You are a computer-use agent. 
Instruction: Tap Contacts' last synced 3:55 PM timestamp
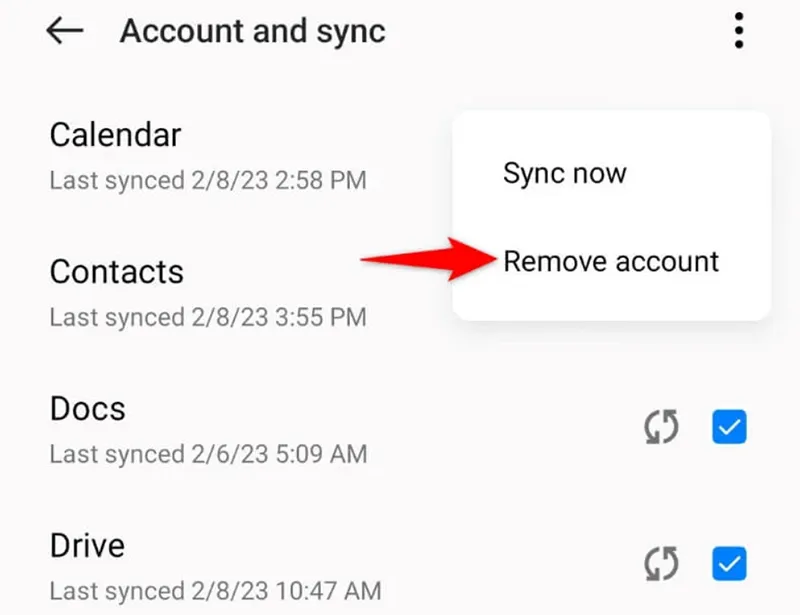[x=208, y=318]
